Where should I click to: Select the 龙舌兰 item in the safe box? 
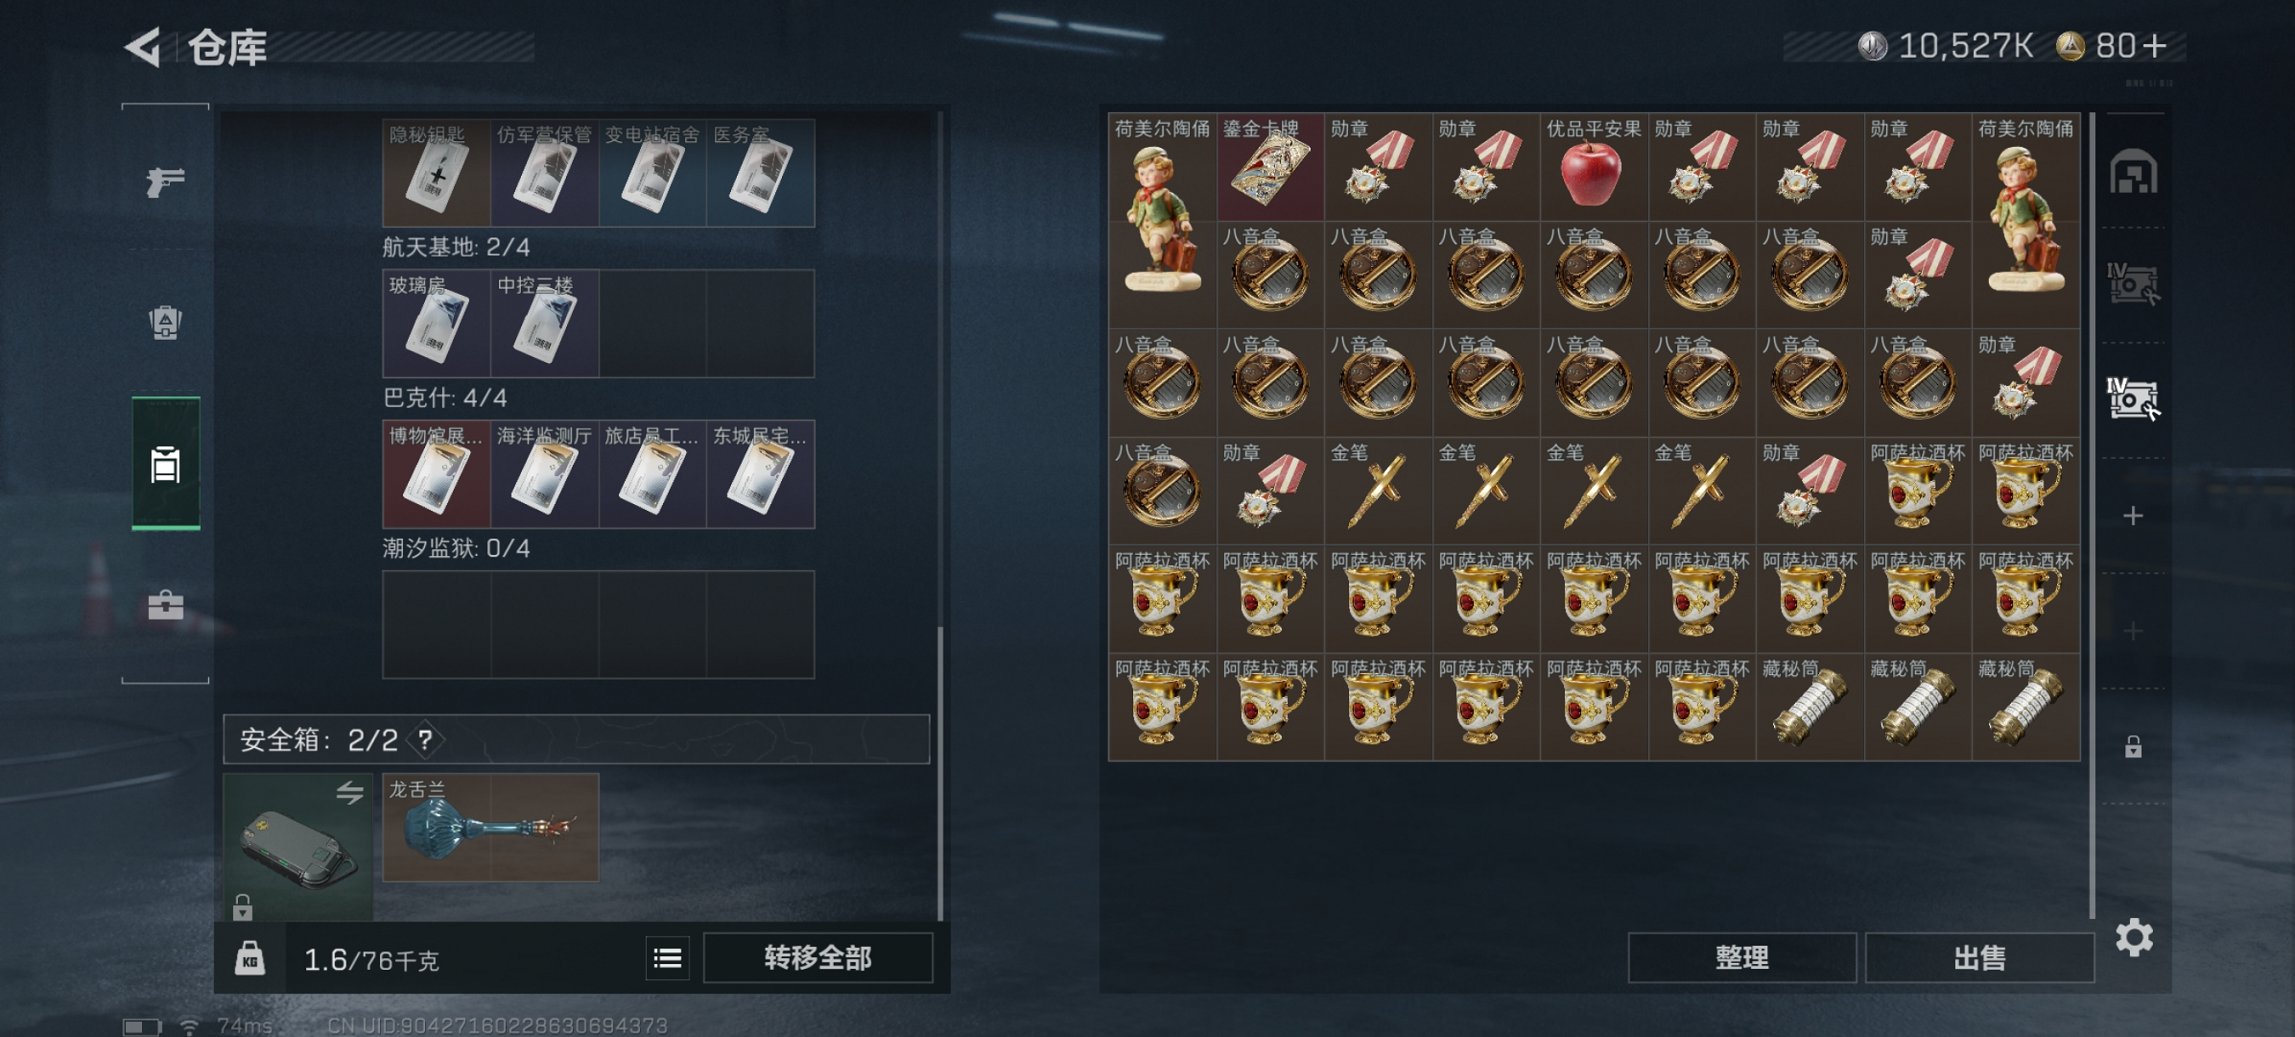click(491, 828)
